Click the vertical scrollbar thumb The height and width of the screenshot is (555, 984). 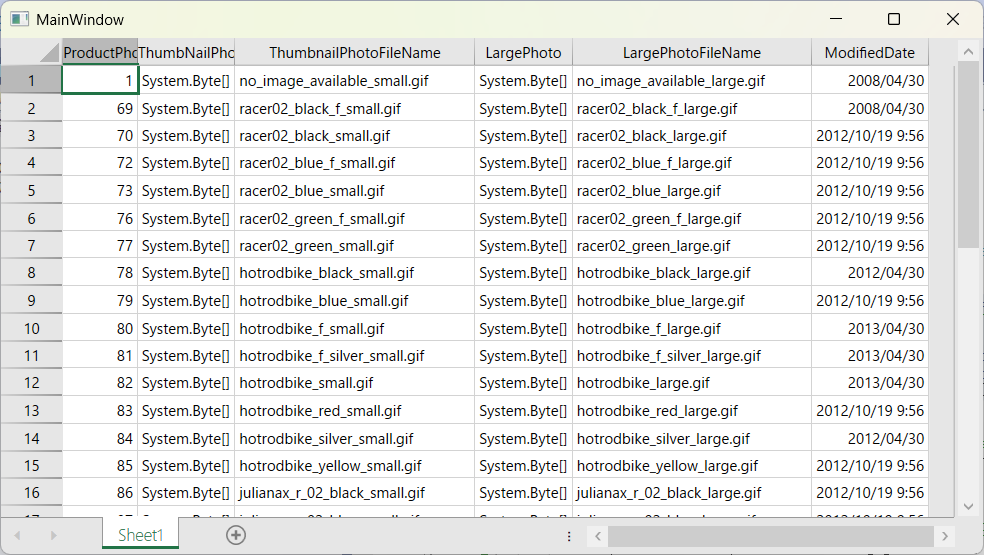pos(967,155)
